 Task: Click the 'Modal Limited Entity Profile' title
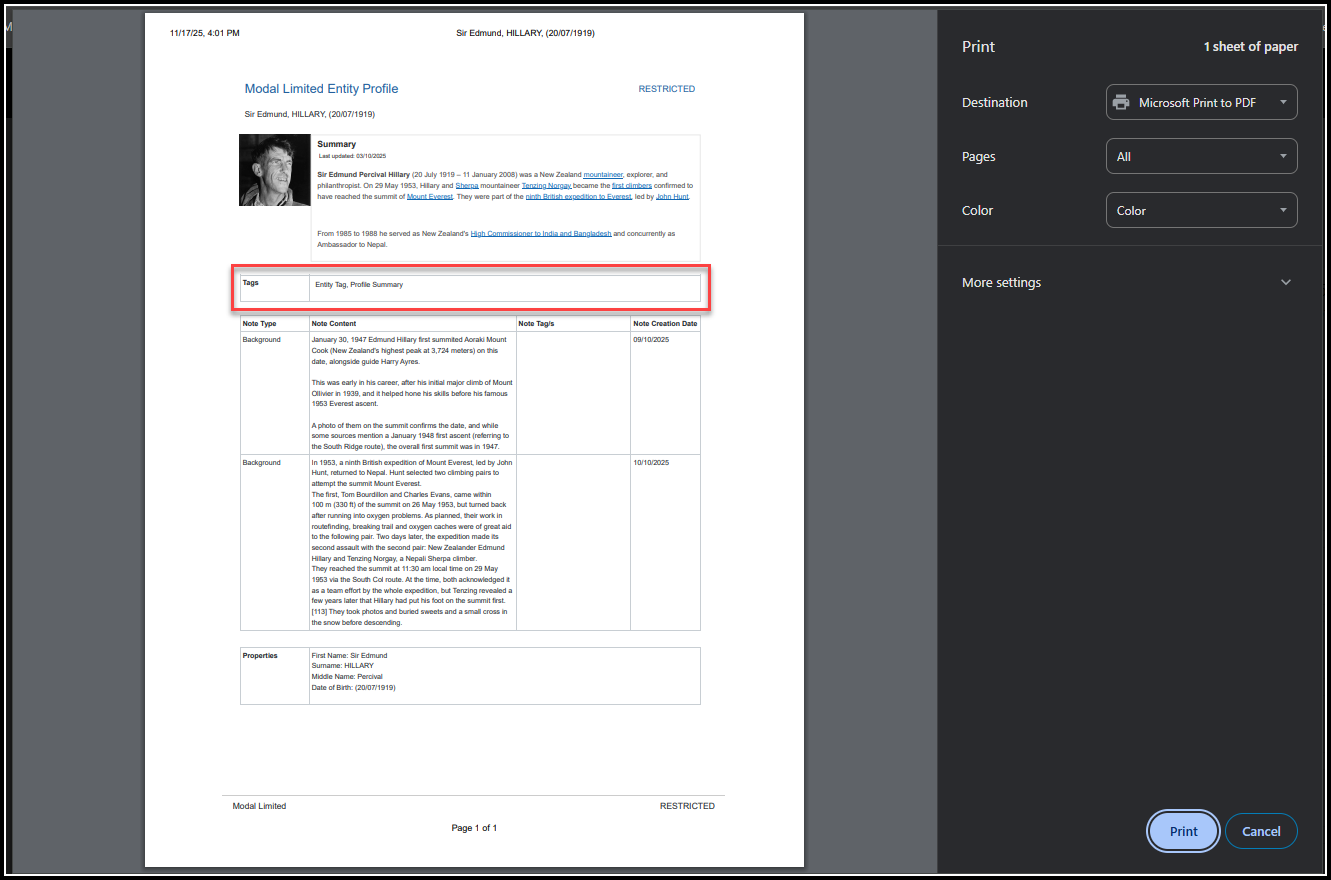tap(321, 89)
